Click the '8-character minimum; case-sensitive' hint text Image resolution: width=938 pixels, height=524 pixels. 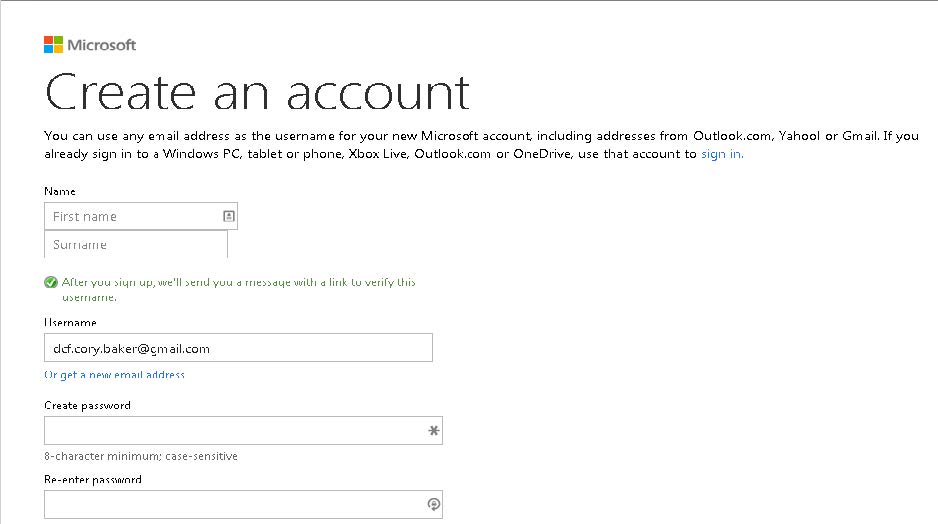coord(141,456)
